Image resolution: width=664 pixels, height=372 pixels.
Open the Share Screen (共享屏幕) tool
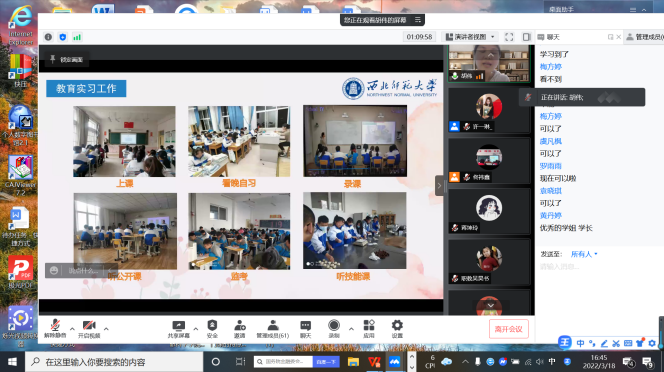tap(178, 329)
